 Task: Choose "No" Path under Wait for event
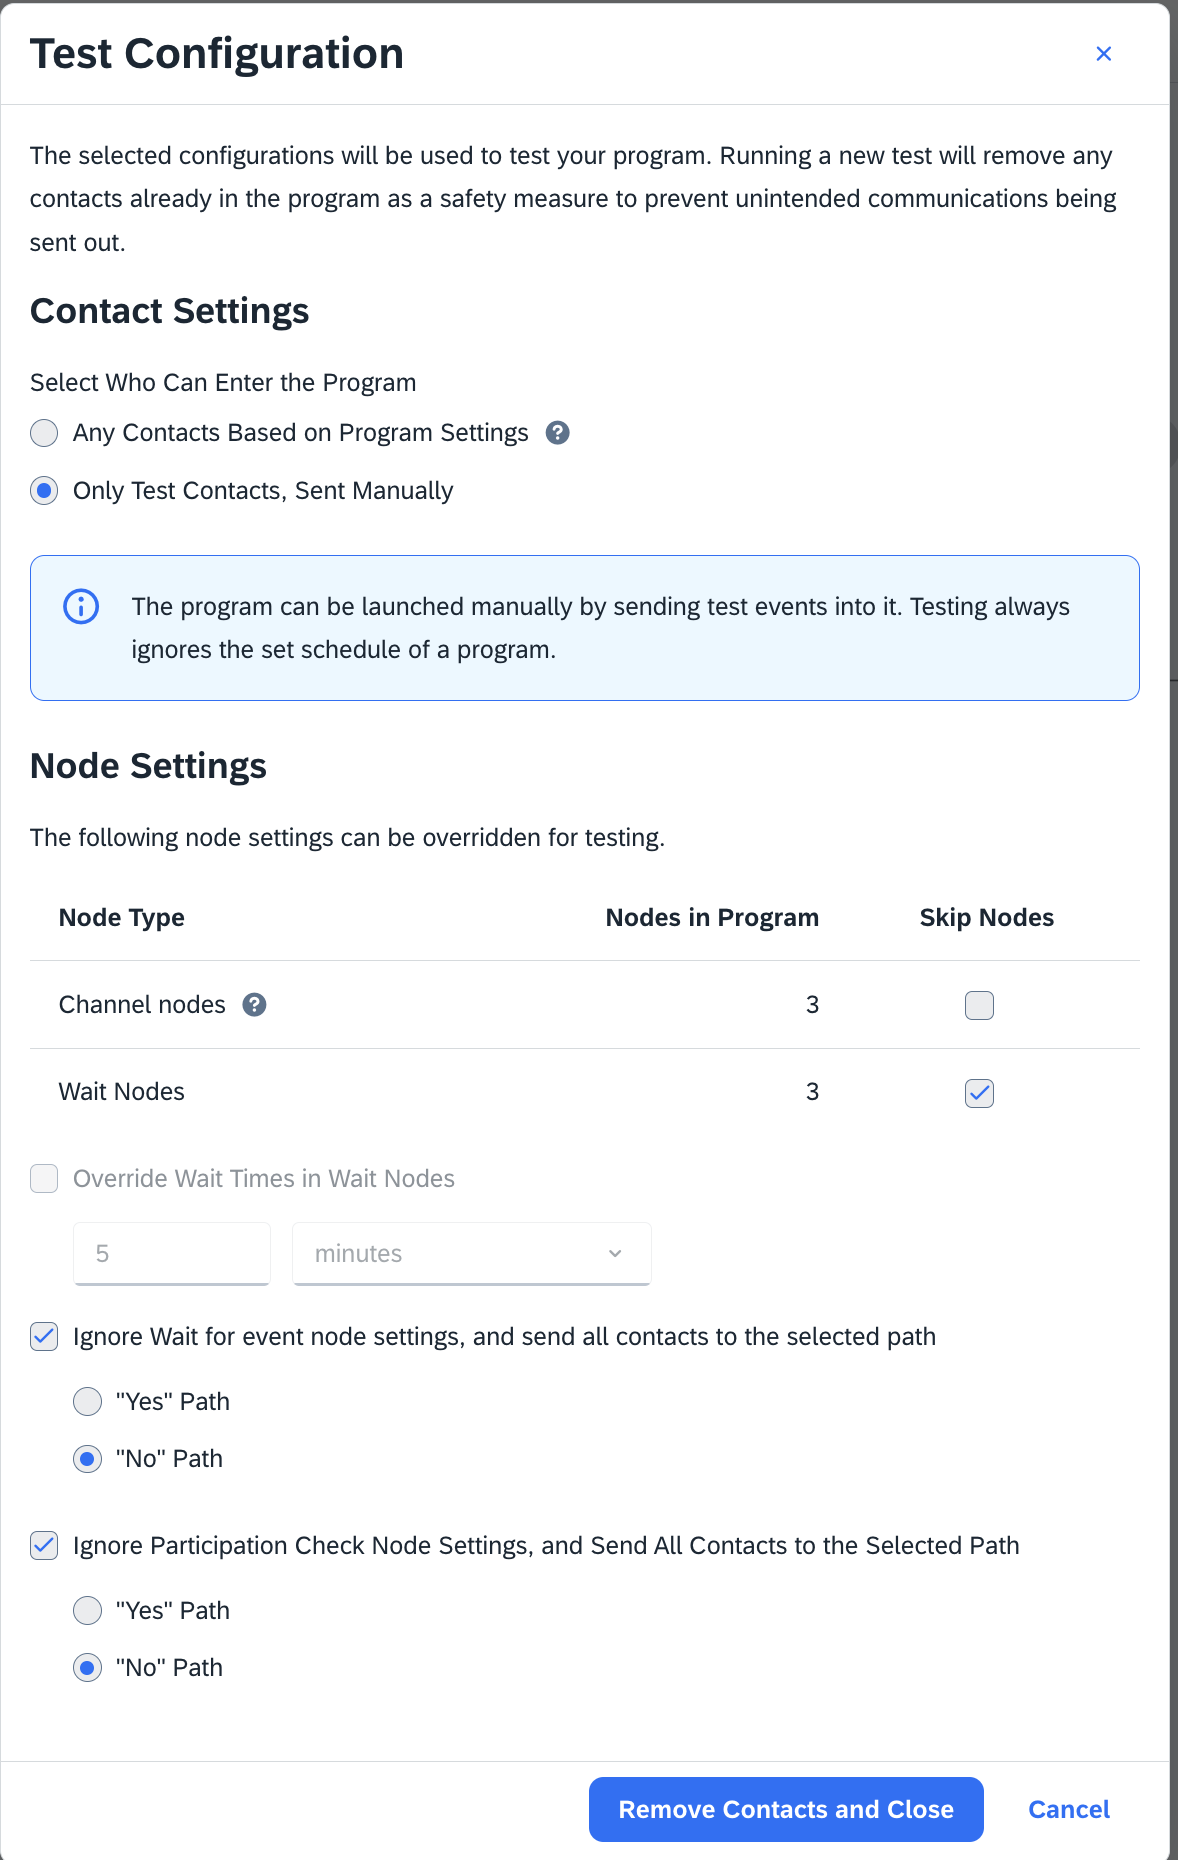88,1459
